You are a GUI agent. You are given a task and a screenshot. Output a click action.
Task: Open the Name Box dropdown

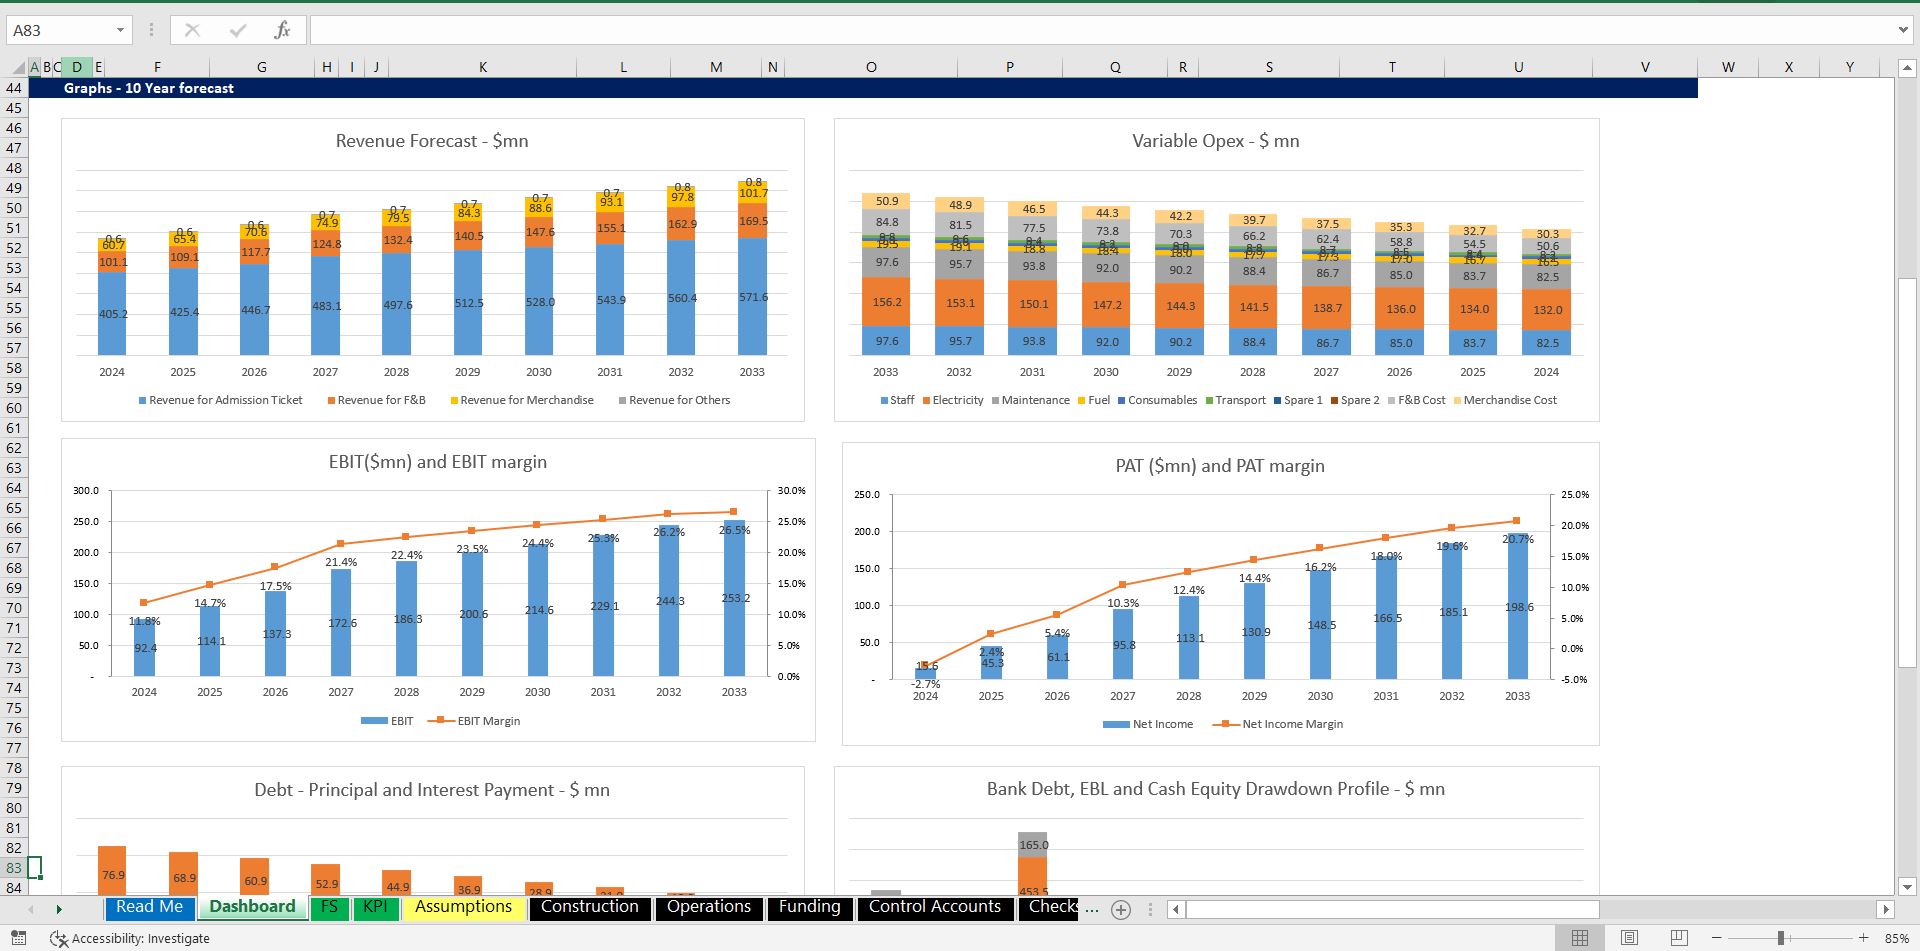120,30
